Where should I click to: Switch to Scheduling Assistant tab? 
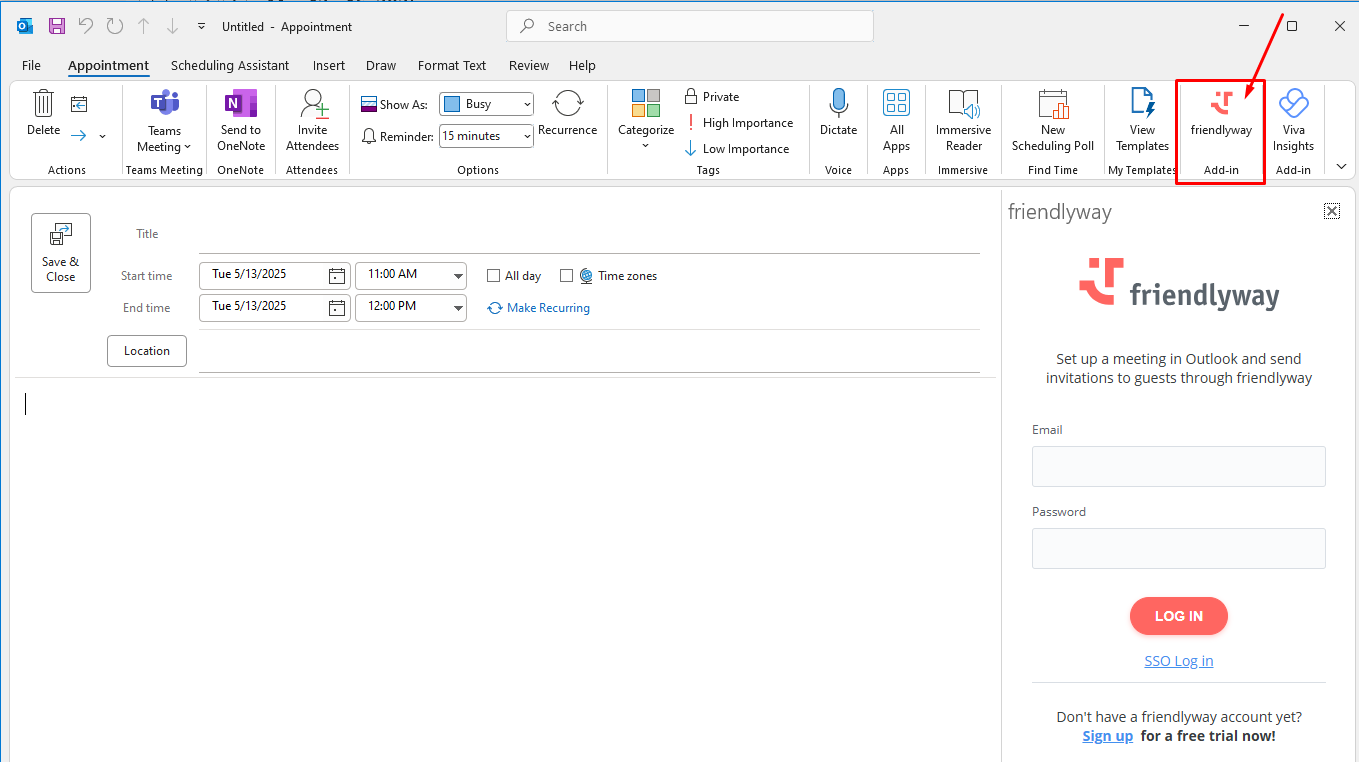pyautogui.click(x=230, y=66)
